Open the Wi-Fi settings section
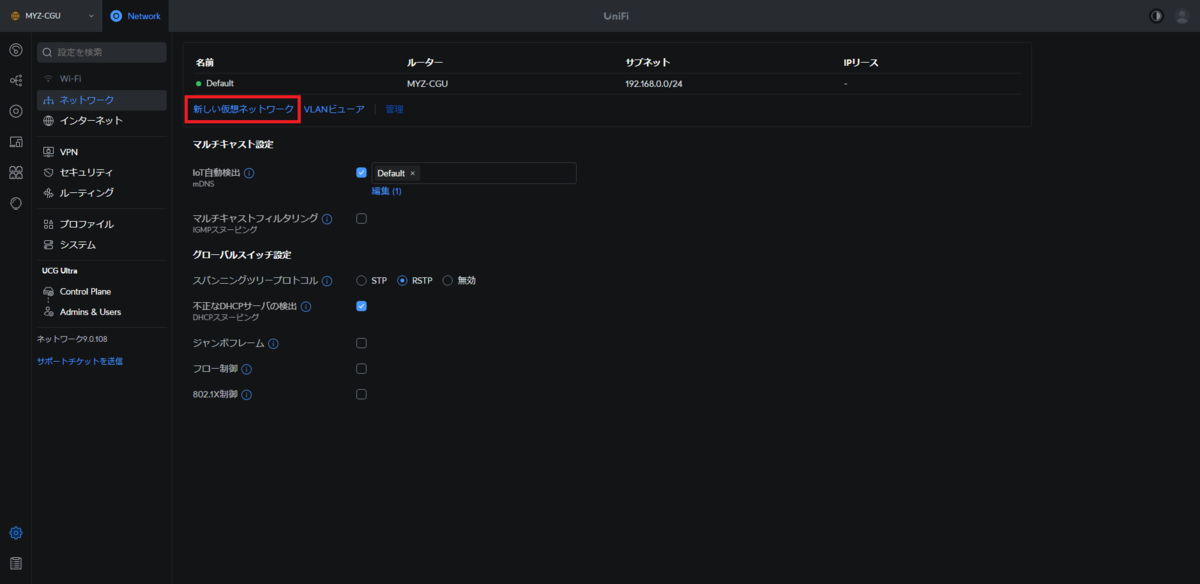 [102, 78]
